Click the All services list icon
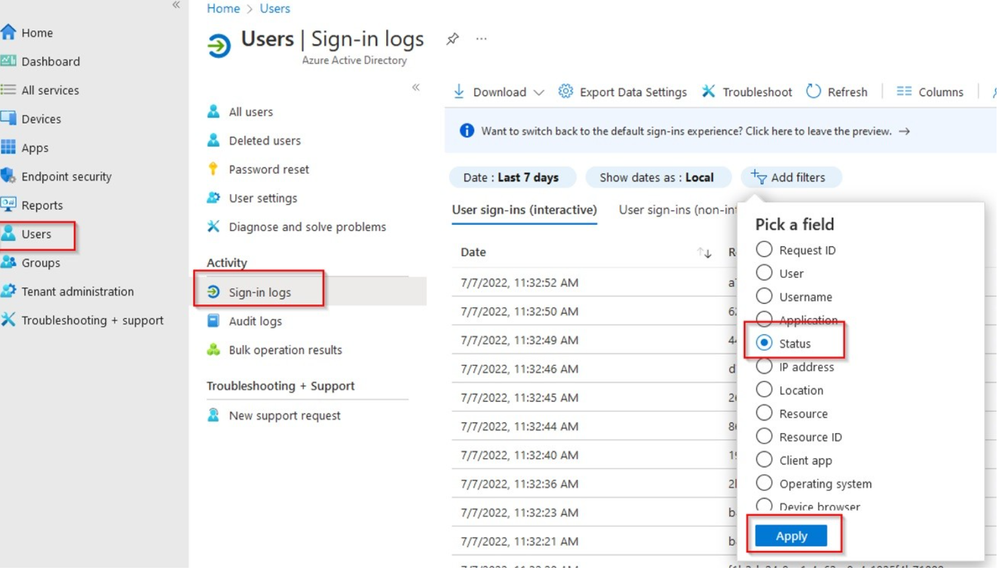 pos(8,90)
